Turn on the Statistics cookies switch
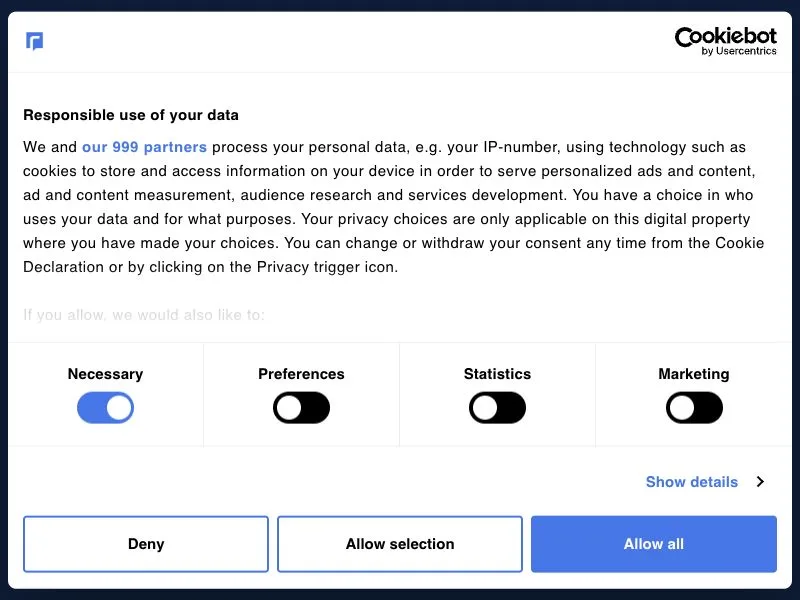This screenshot has height=600, width=800. click(x=497, y=408)
